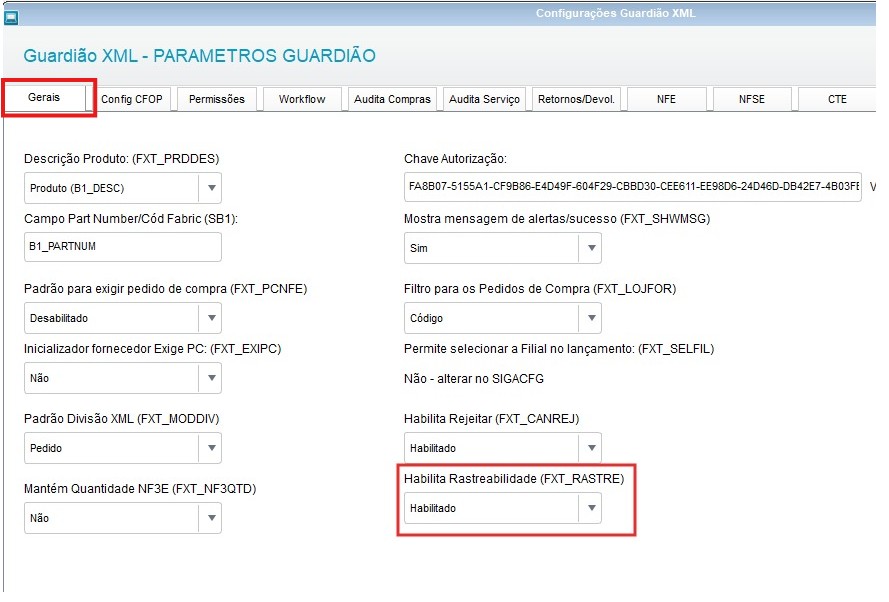
Task: Open the Padrão para exigir pedido de compra dropdown
Action: tap(122, 318)
